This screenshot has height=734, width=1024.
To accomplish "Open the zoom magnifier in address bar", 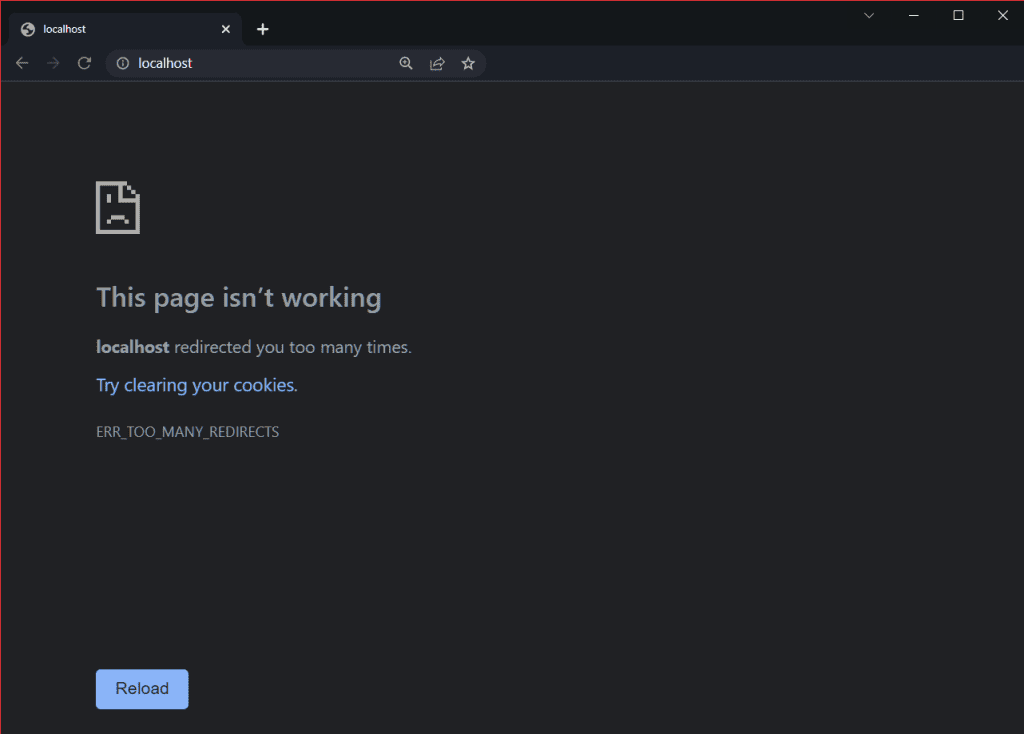I will [x=406, y=63].
